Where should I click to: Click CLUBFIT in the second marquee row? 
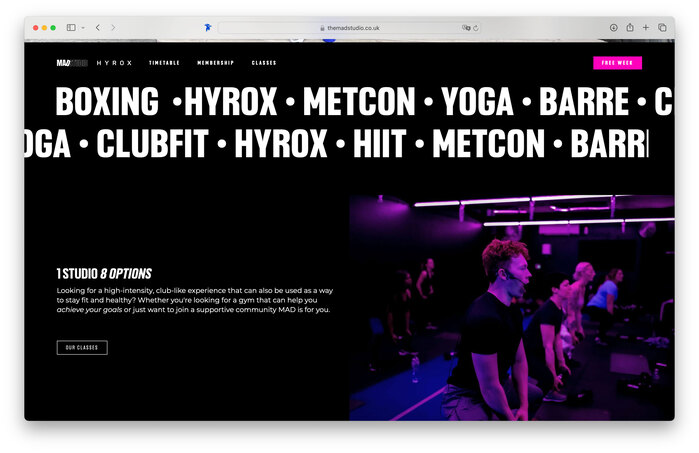click(152, 143)
